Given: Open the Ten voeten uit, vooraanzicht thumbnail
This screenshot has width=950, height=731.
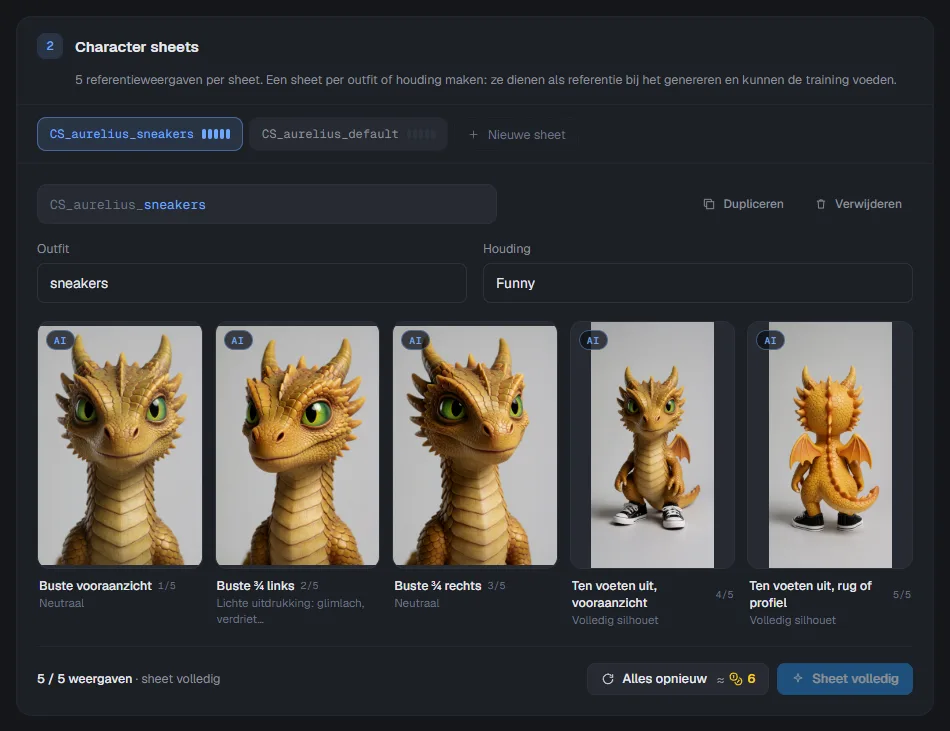Looking at the screenshot, I should 653,445.
